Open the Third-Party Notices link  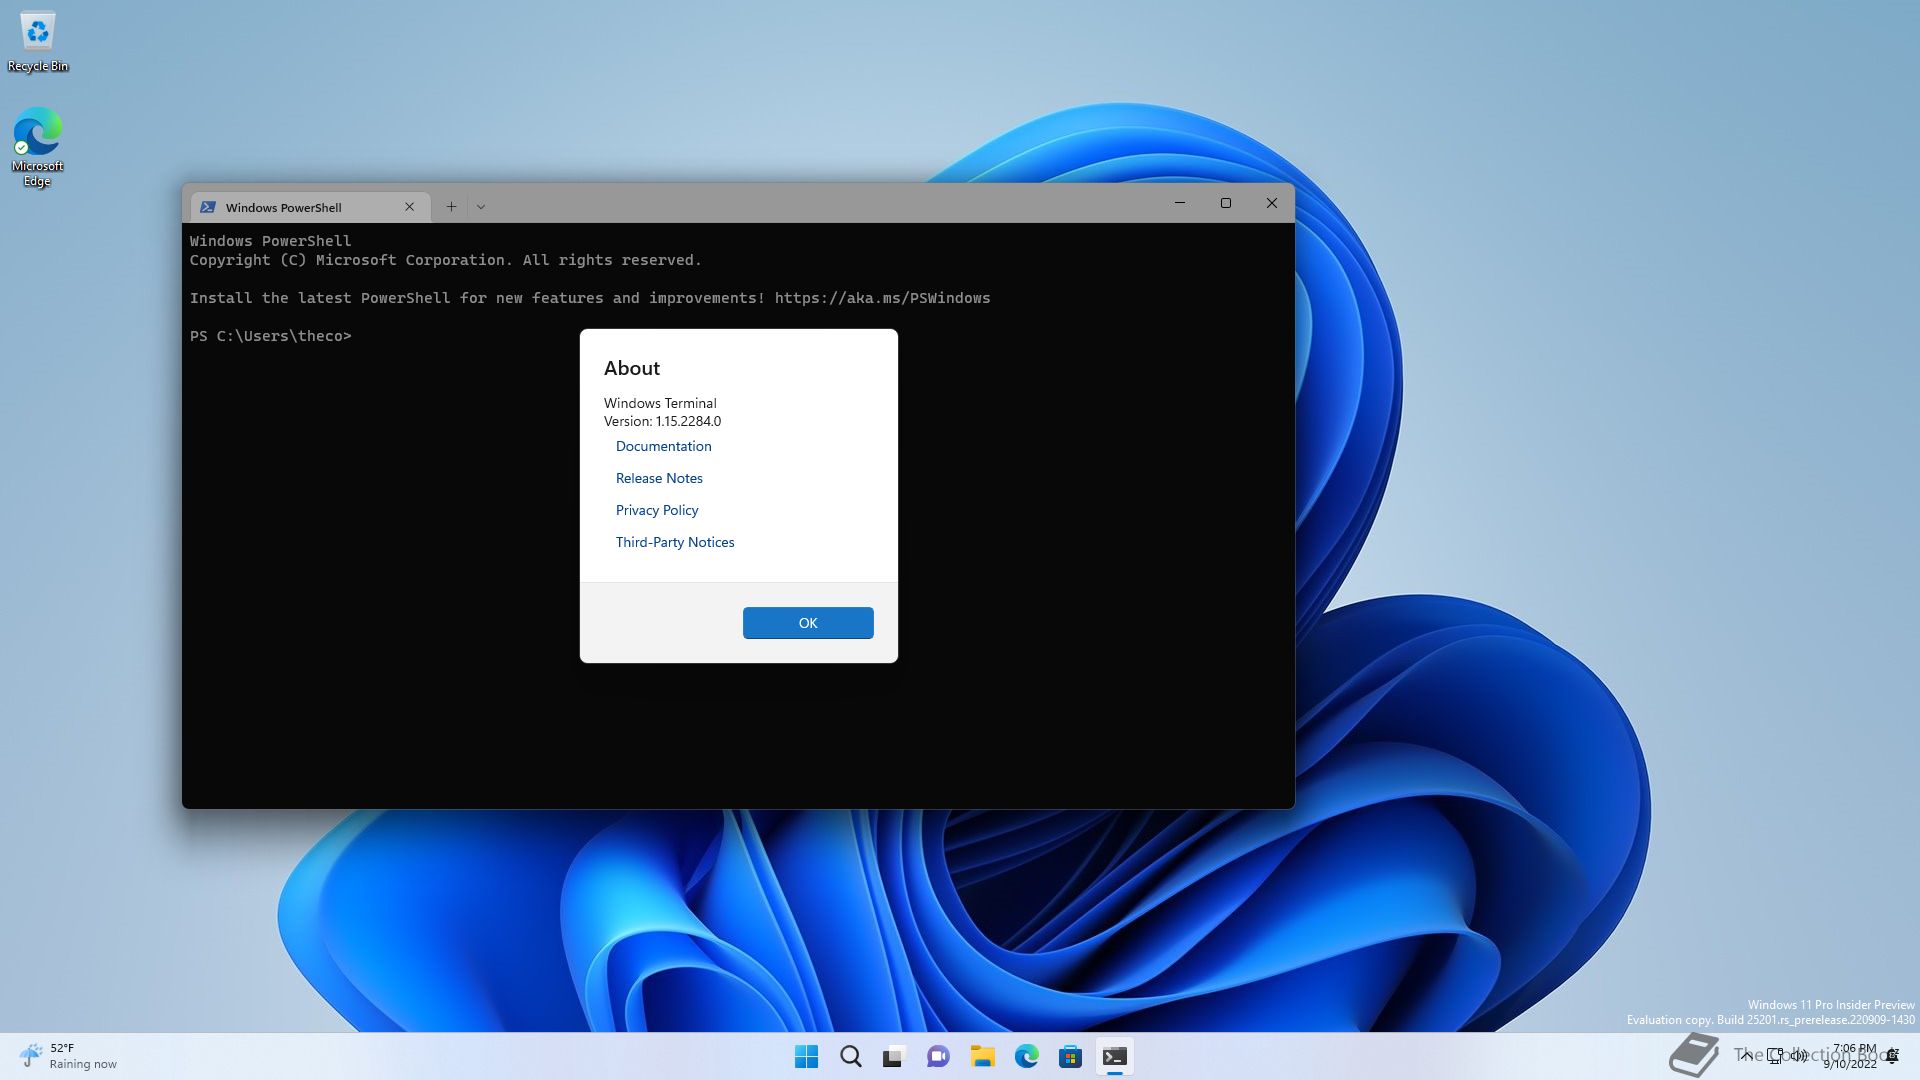(x=675, y=542)
